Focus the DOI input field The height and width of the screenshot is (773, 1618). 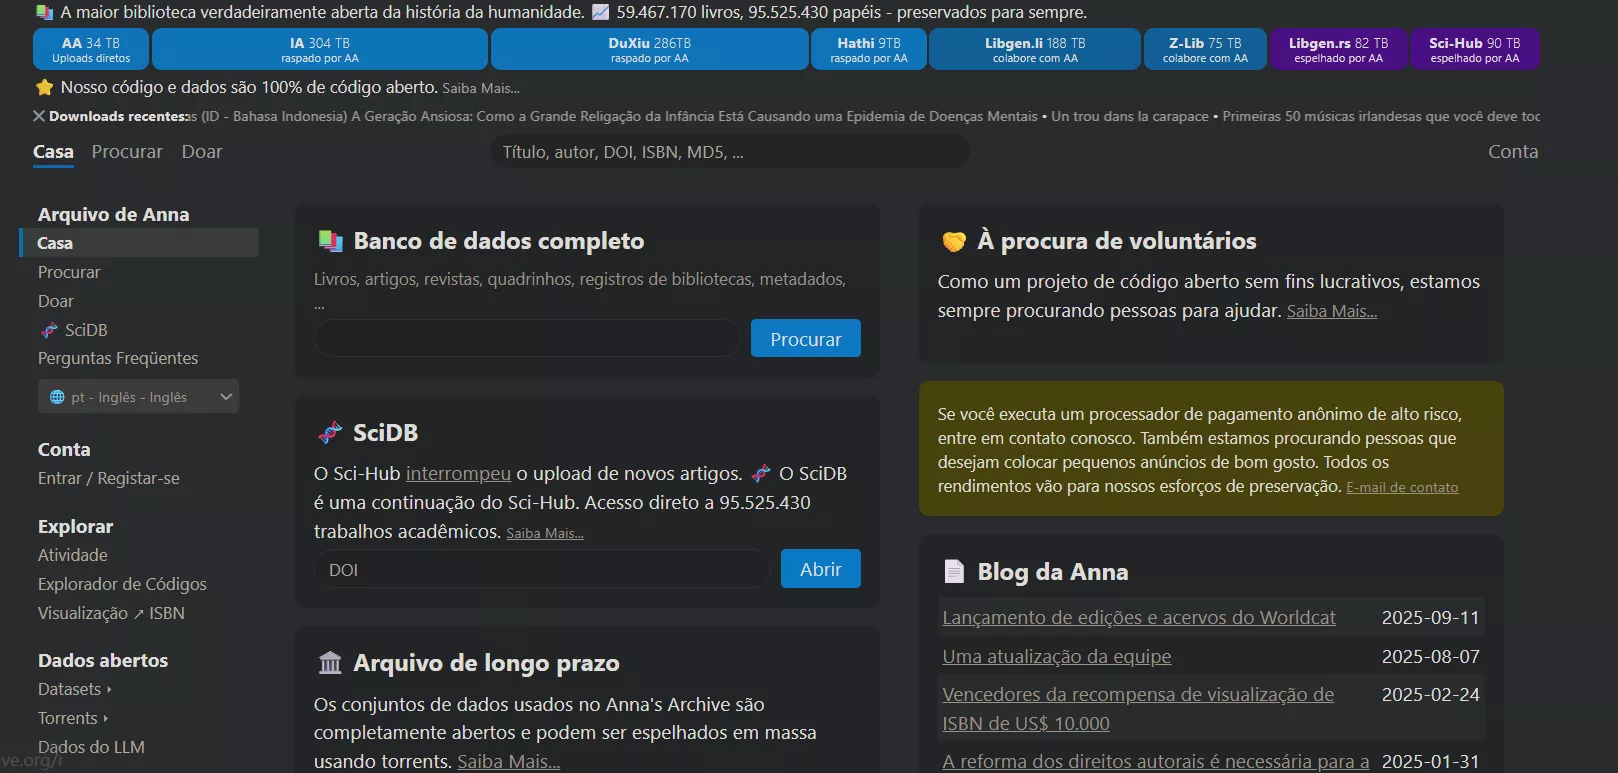click(542, 569)
